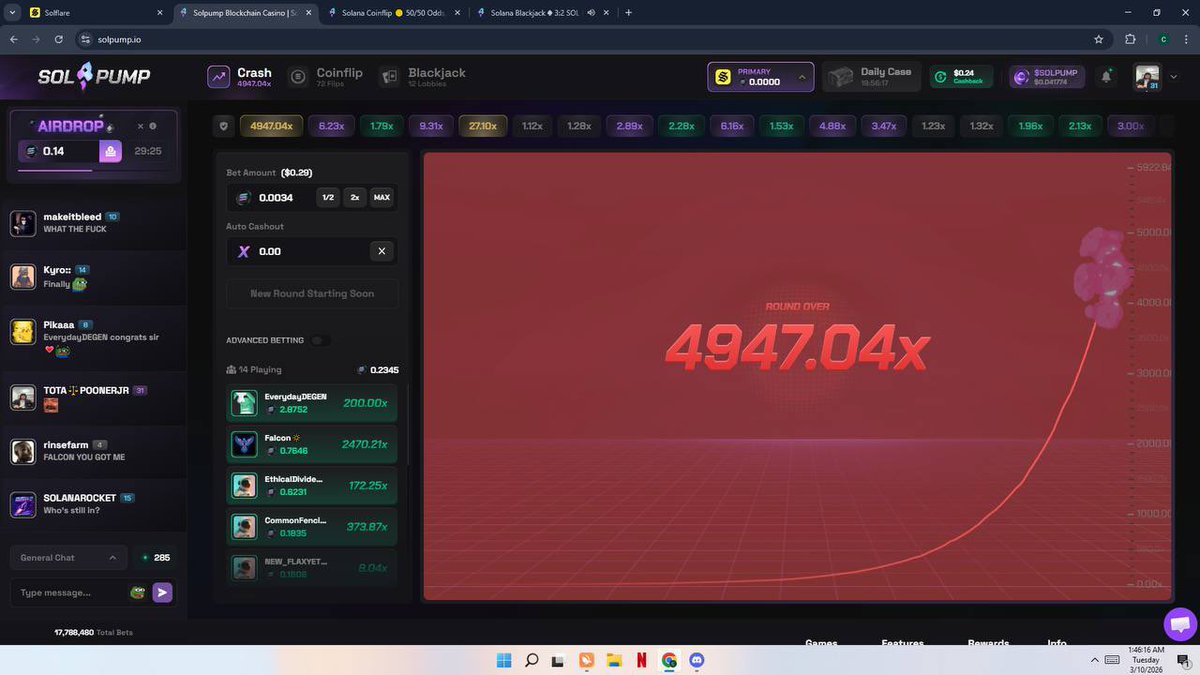Open browser extensions puzzle icon
Image resolution: width=1200 pixels, height=675 pixels.
coord(1131,39)
